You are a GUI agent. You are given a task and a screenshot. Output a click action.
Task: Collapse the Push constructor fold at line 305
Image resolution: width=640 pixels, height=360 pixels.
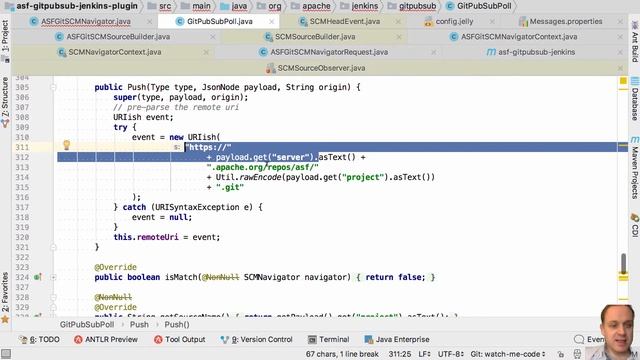point(53,87)
